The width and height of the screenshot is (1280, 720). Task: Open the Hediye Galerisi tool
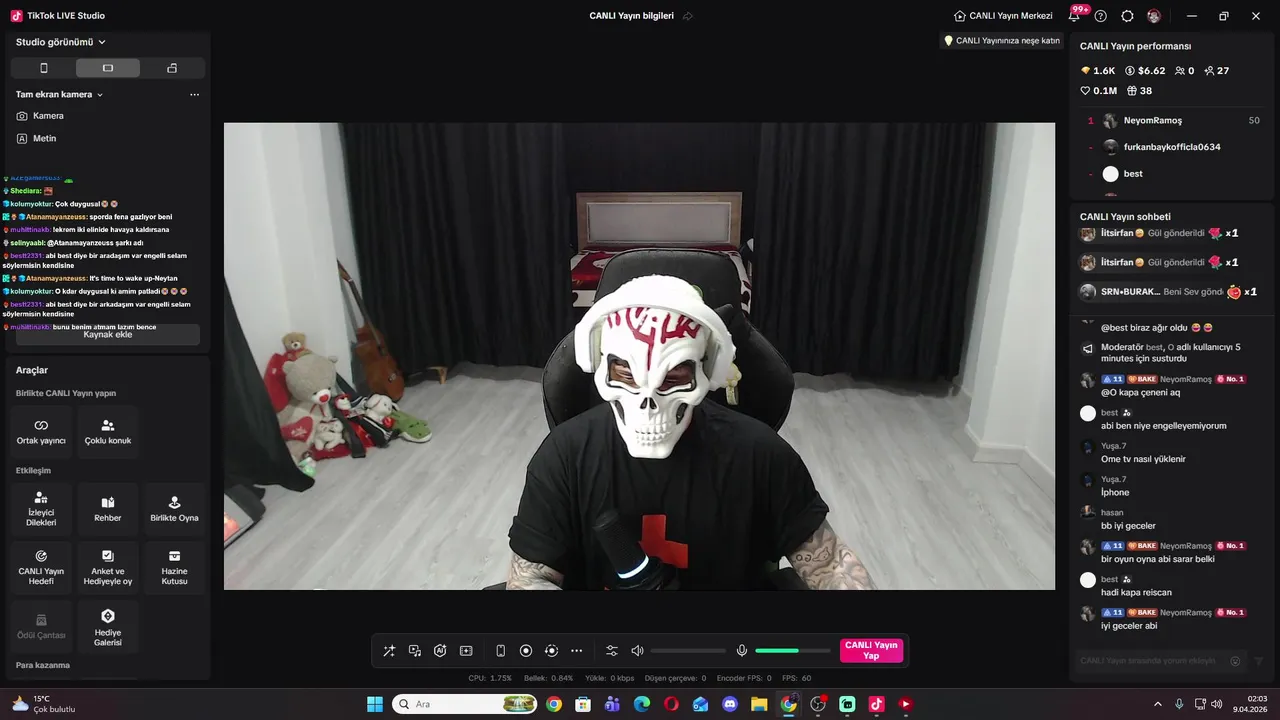[x=108, y=626]
